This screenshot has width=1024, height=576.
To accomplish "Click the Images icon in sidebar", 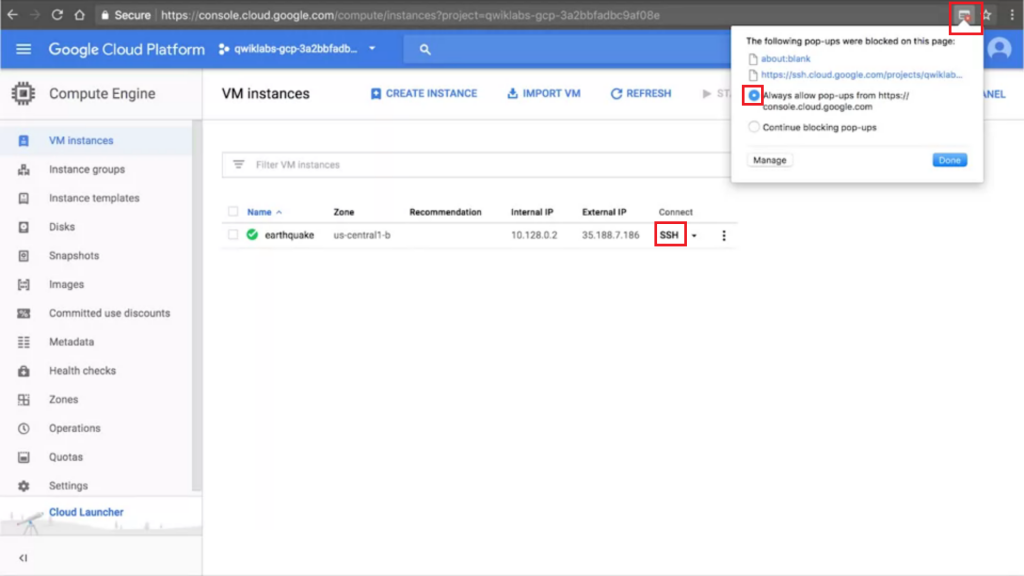I will (24, 284).
